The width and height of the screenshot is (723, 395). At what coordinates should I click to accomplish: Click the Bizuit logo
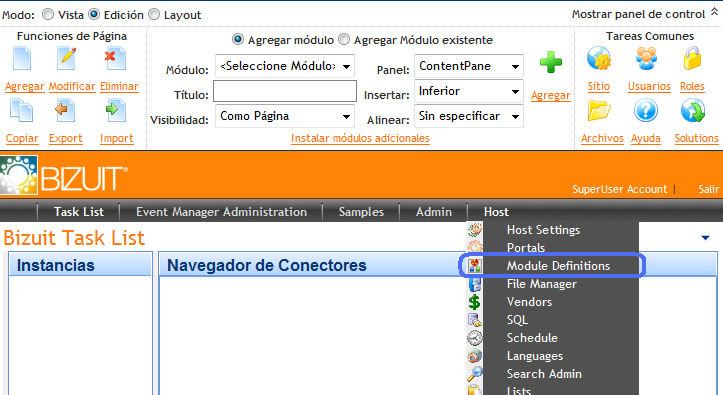coord(64,175)
